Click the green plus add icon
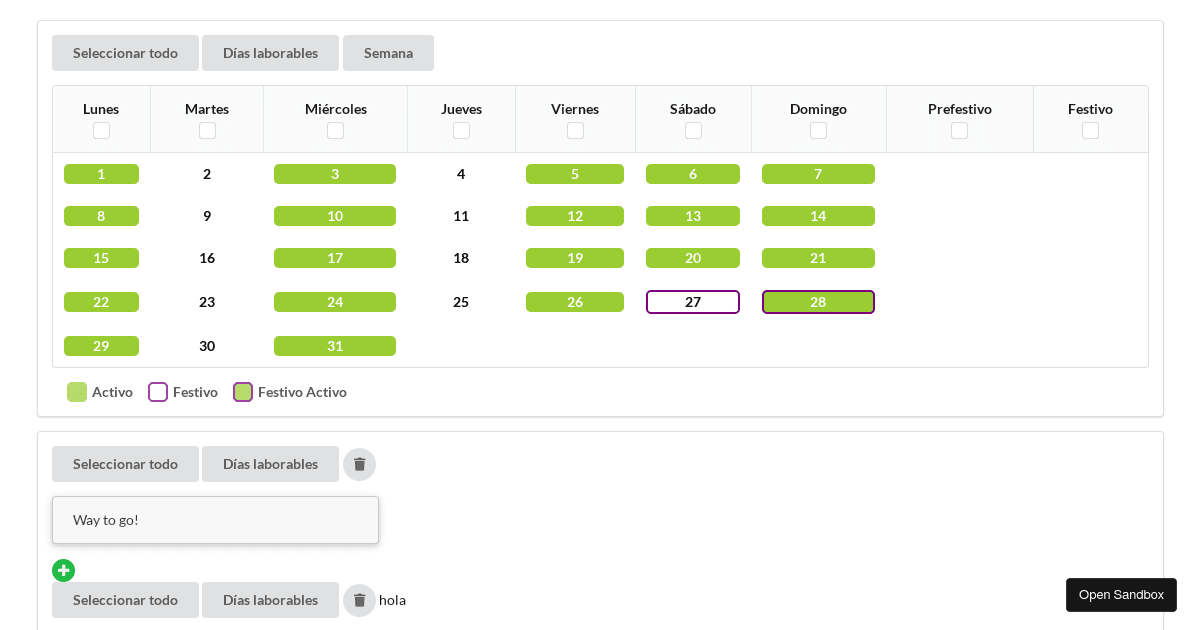 pyautogui.click(x=64, y=570)
